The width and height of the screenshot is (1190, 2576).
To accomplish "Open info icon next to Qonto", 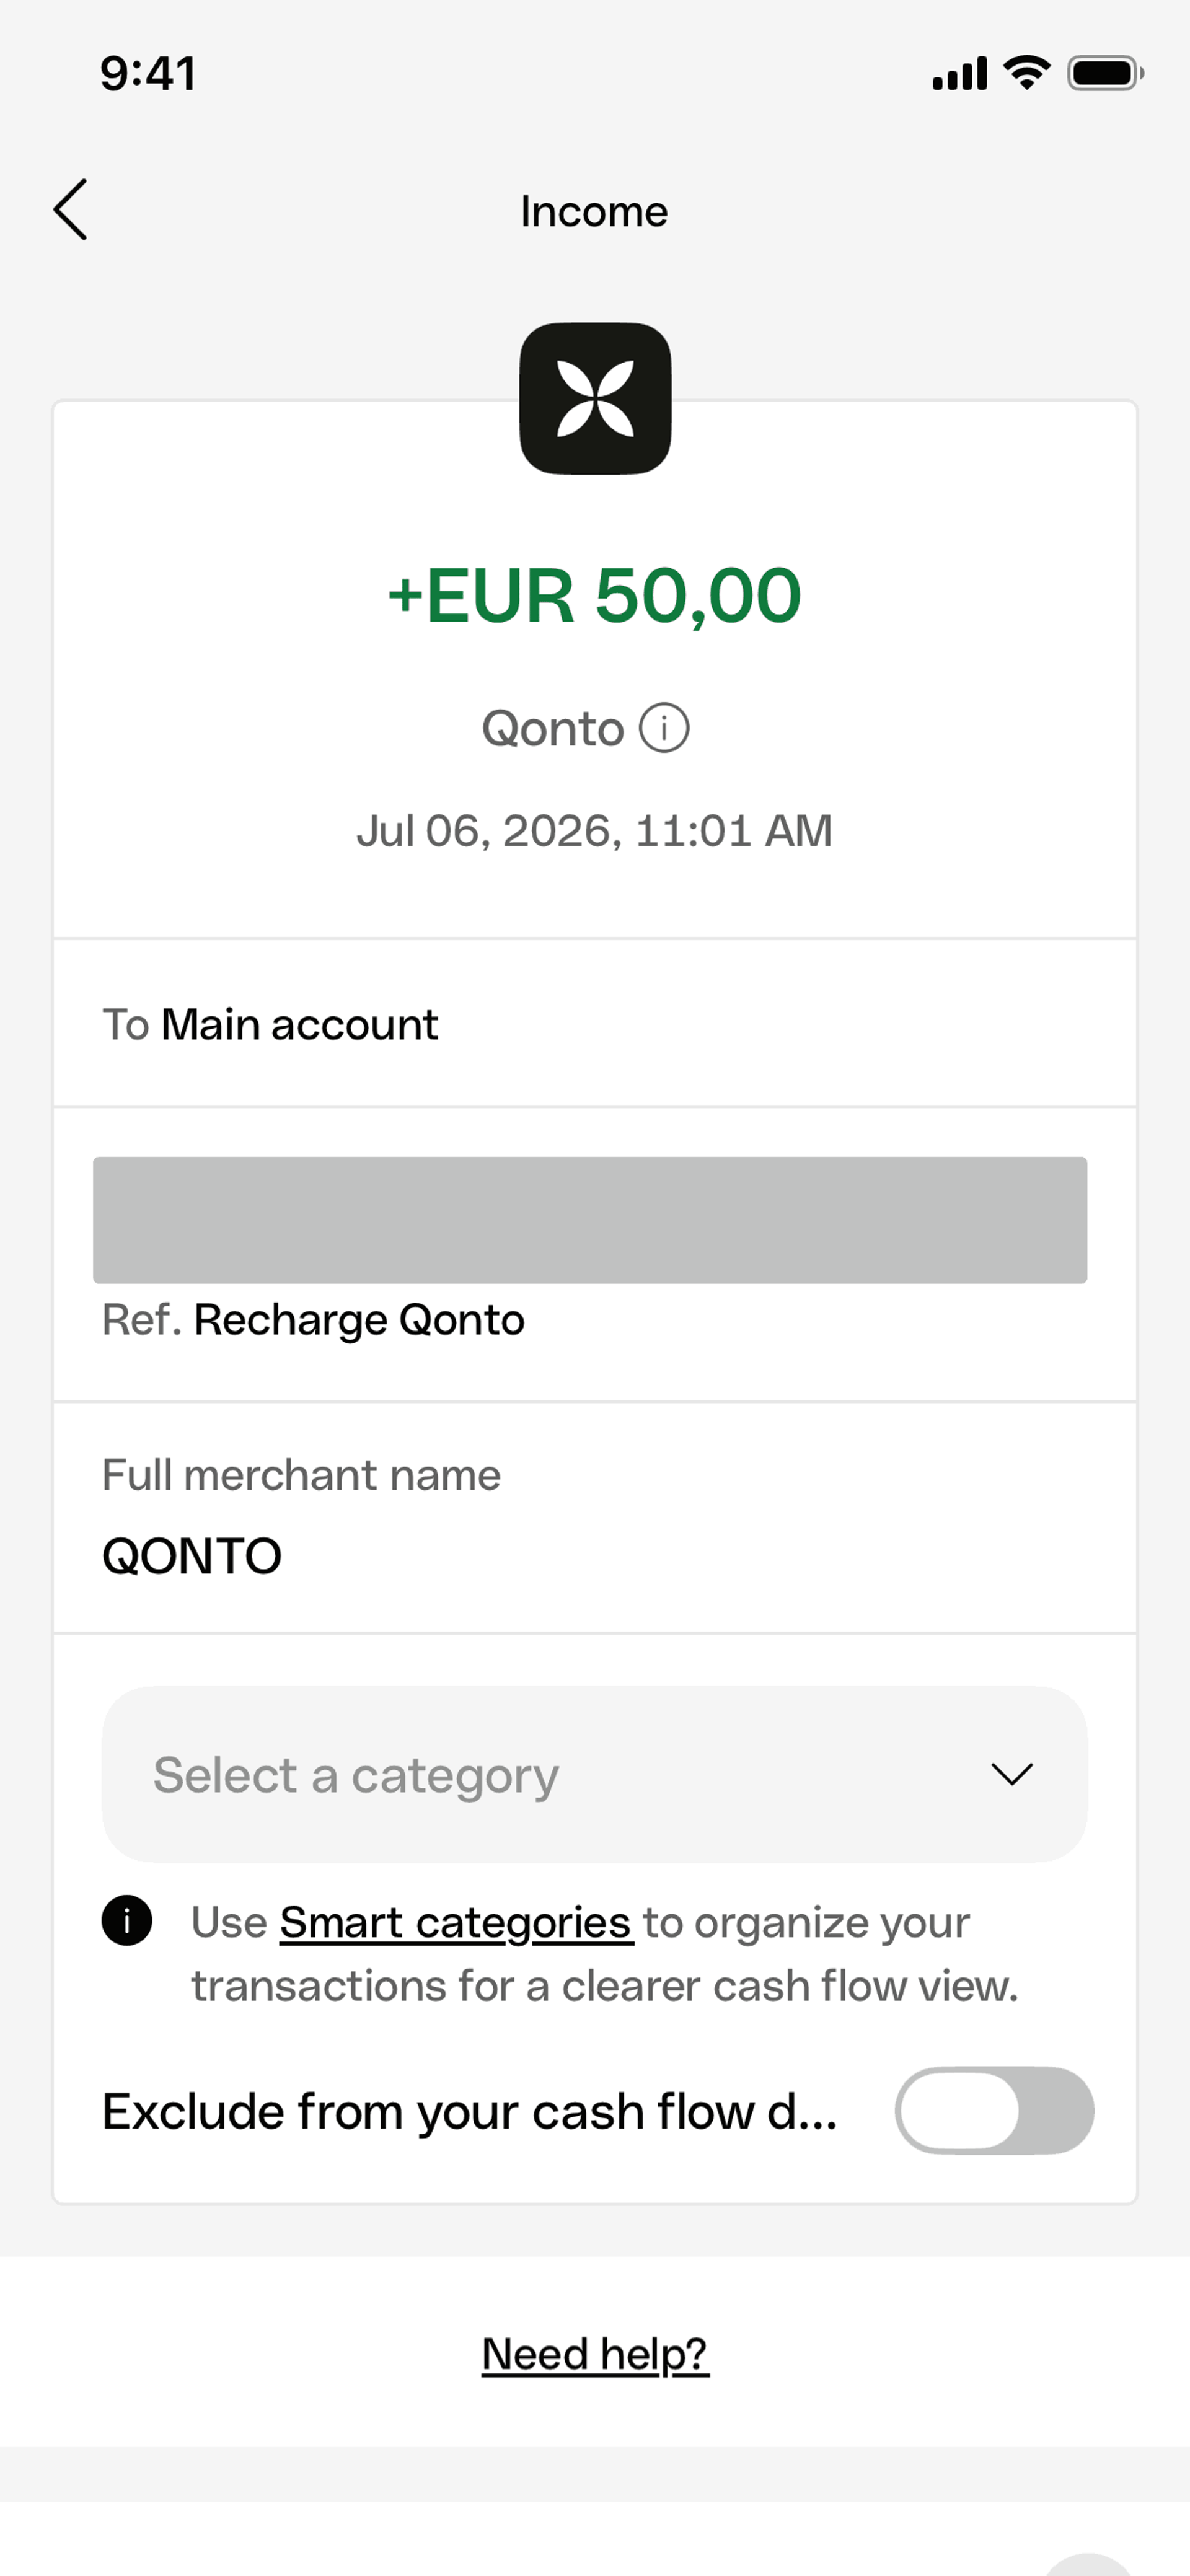I will coord(664,728).
